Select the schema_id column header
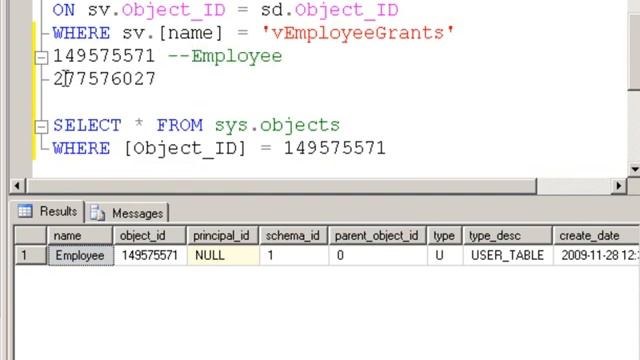This screenshot has height=360, width=640. [293, 236]
